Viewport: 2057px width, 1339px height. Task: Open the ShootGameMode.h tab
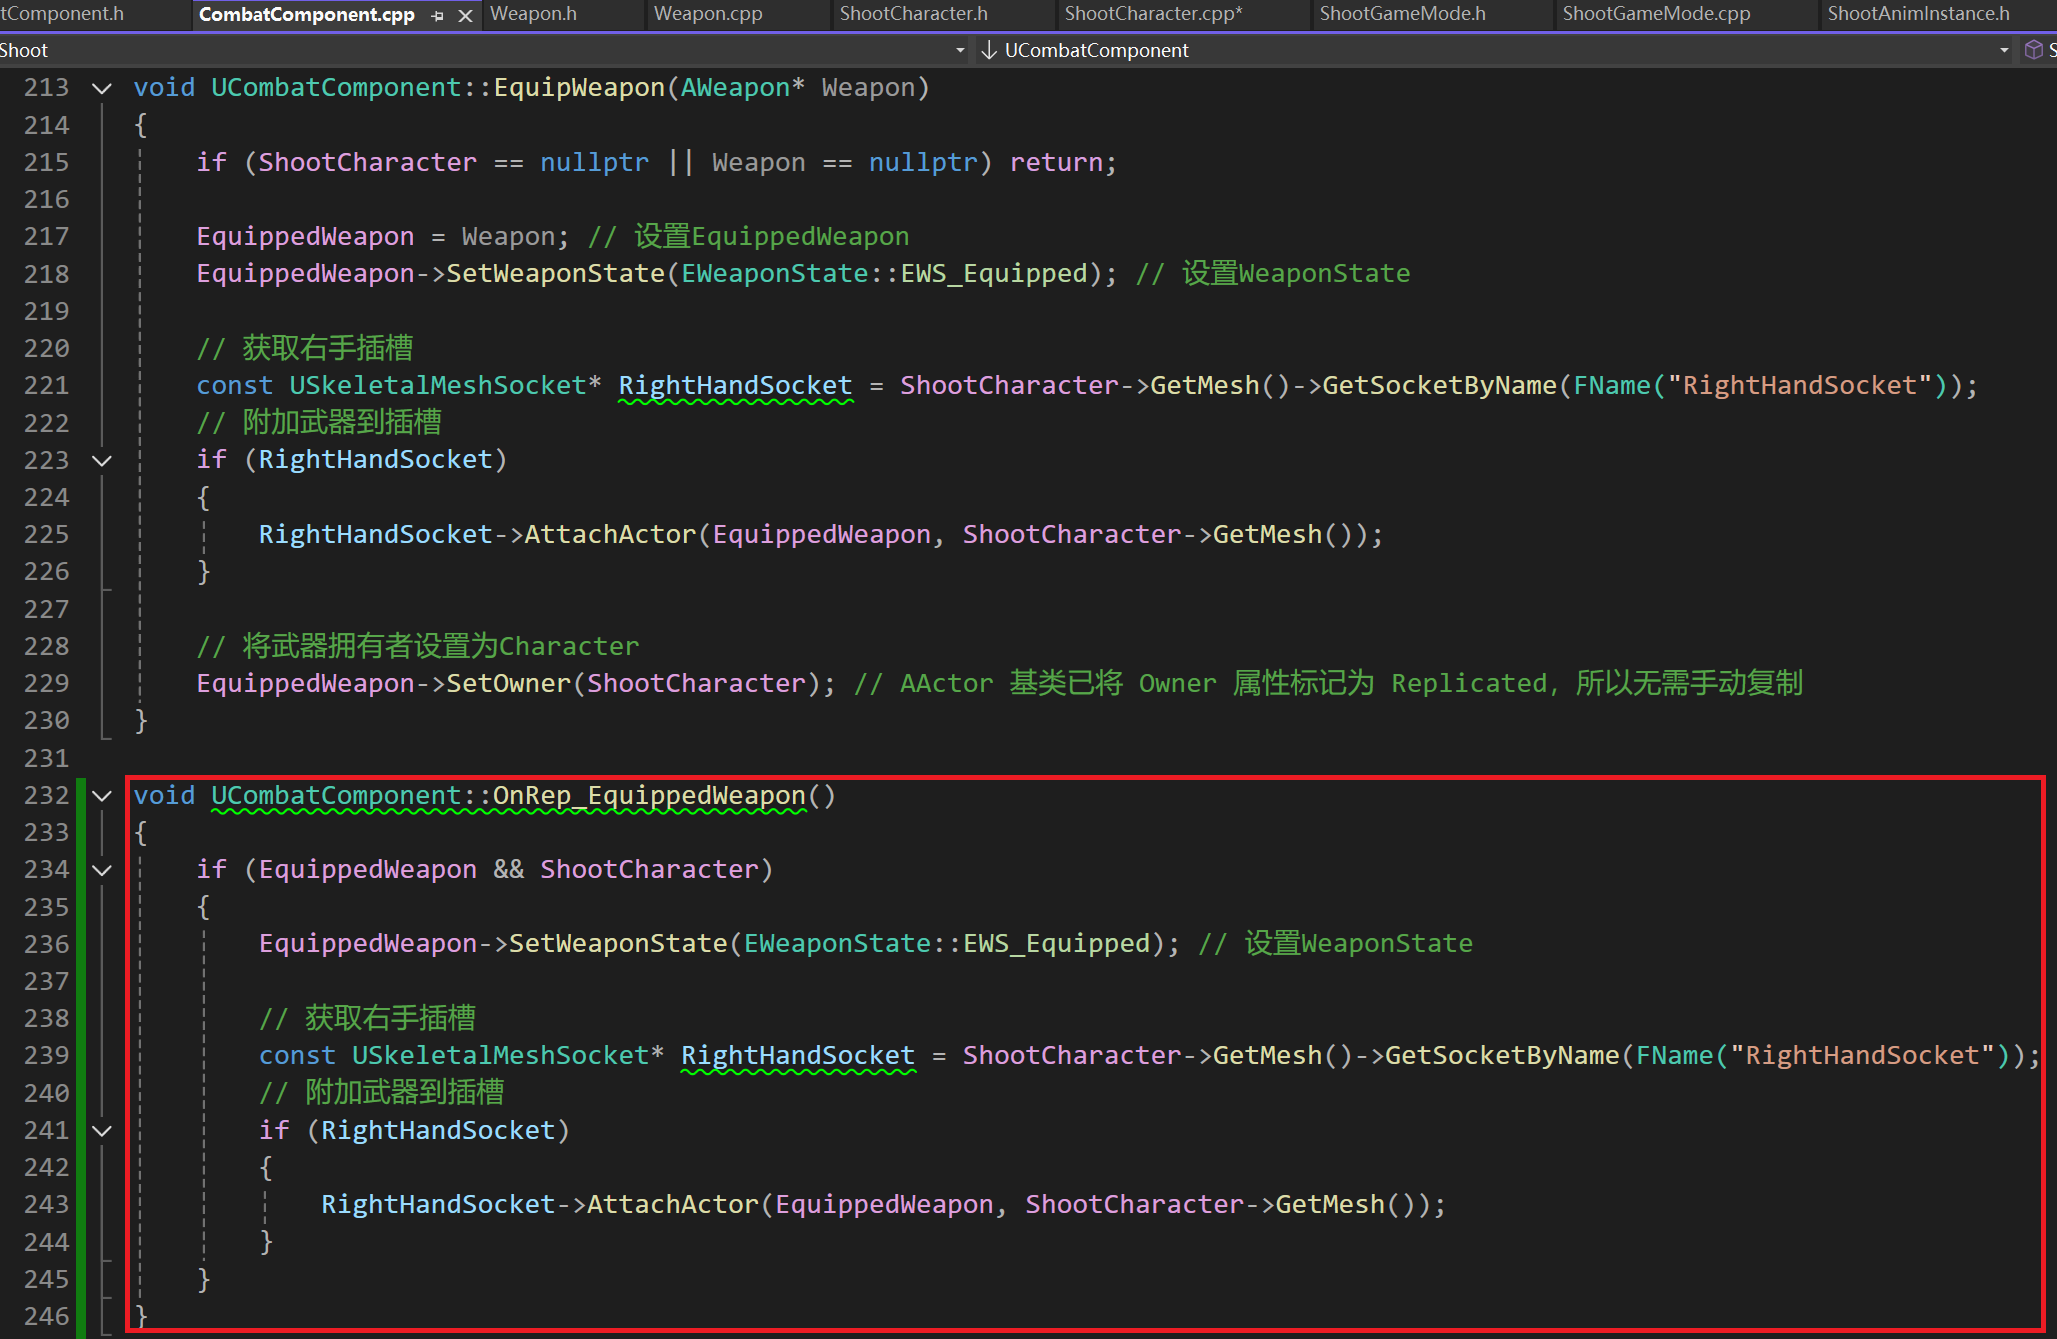coord(1402,14)
